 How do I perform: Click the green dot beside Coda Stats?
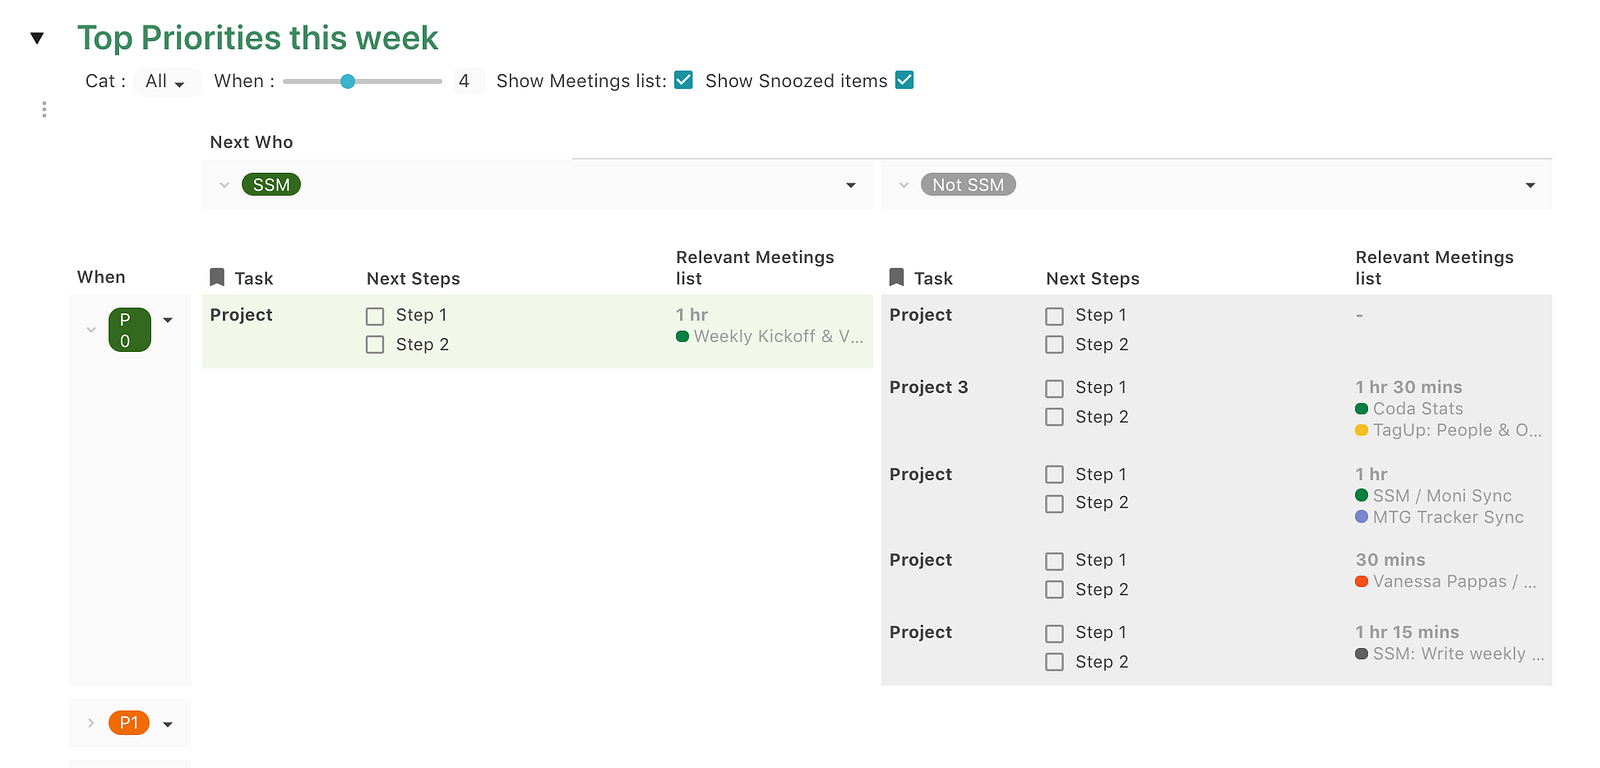point(1361,408)
